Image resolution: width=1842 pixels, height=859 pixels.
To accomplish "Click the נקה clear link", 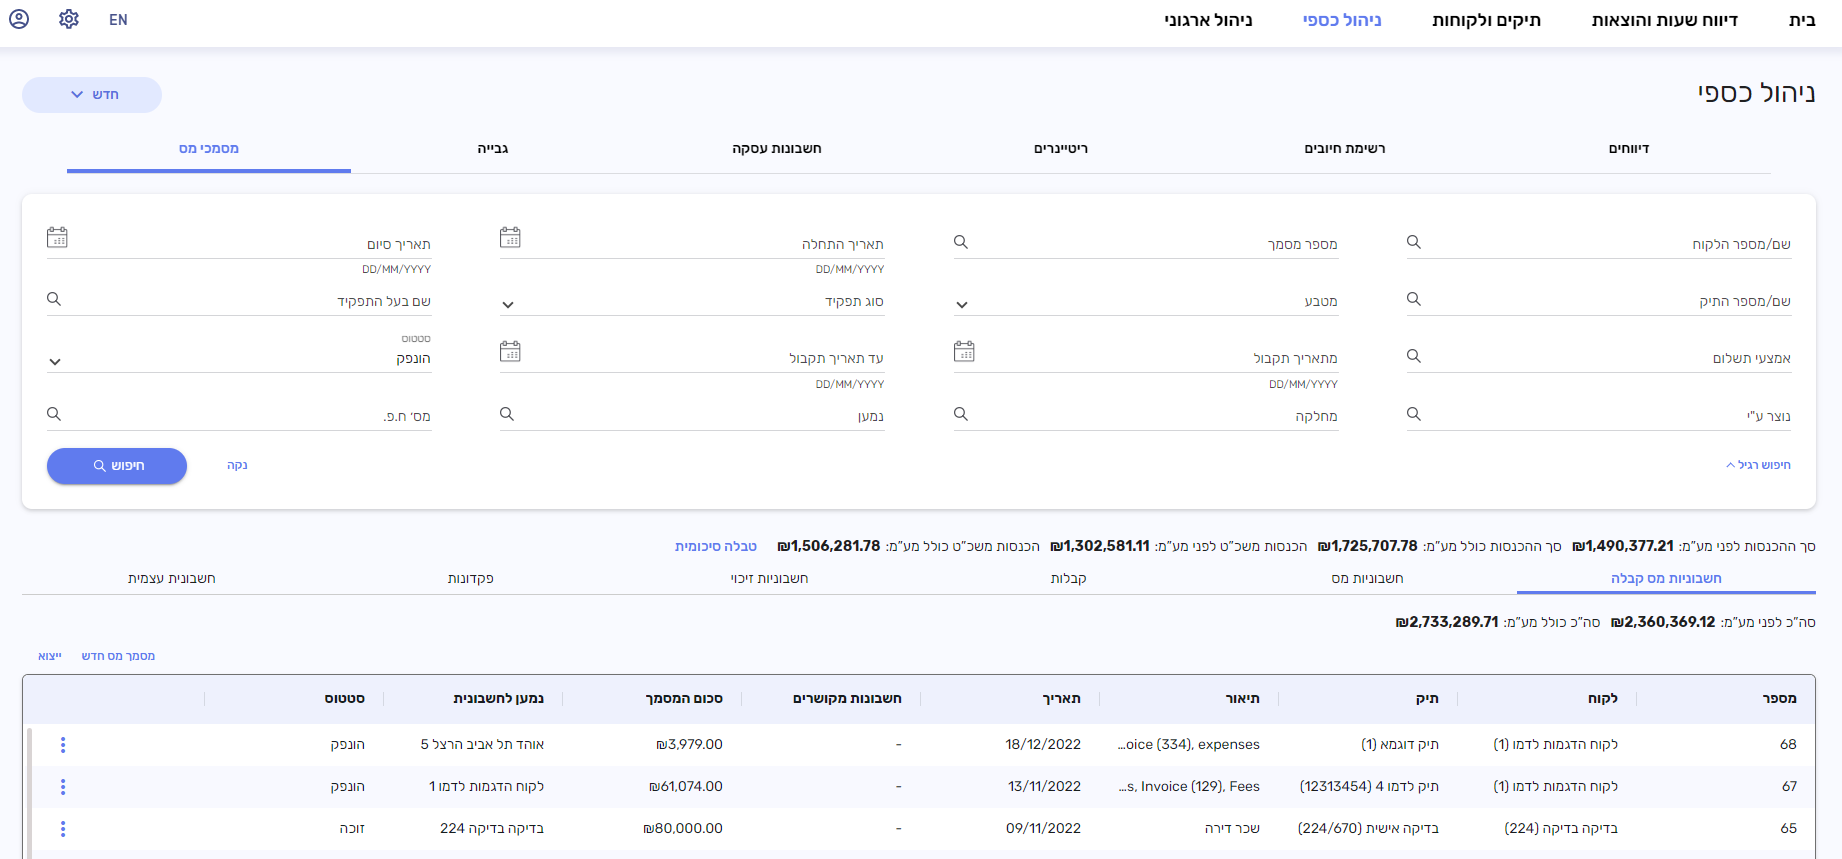I will 237,465.
